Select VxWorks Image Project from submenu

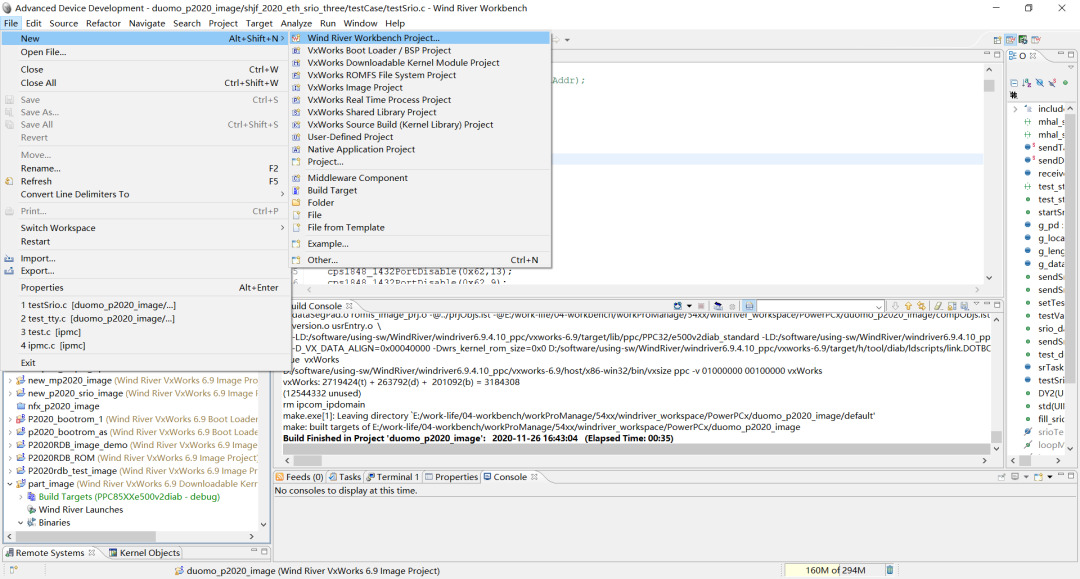pos(354,88)
